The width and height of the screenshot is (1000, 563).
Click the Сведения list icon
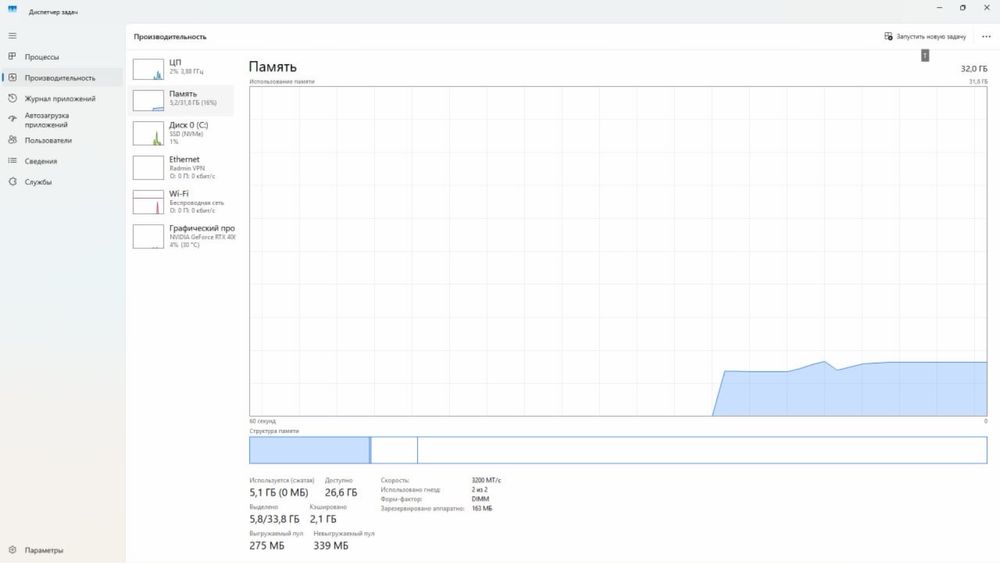click(12, 161)
